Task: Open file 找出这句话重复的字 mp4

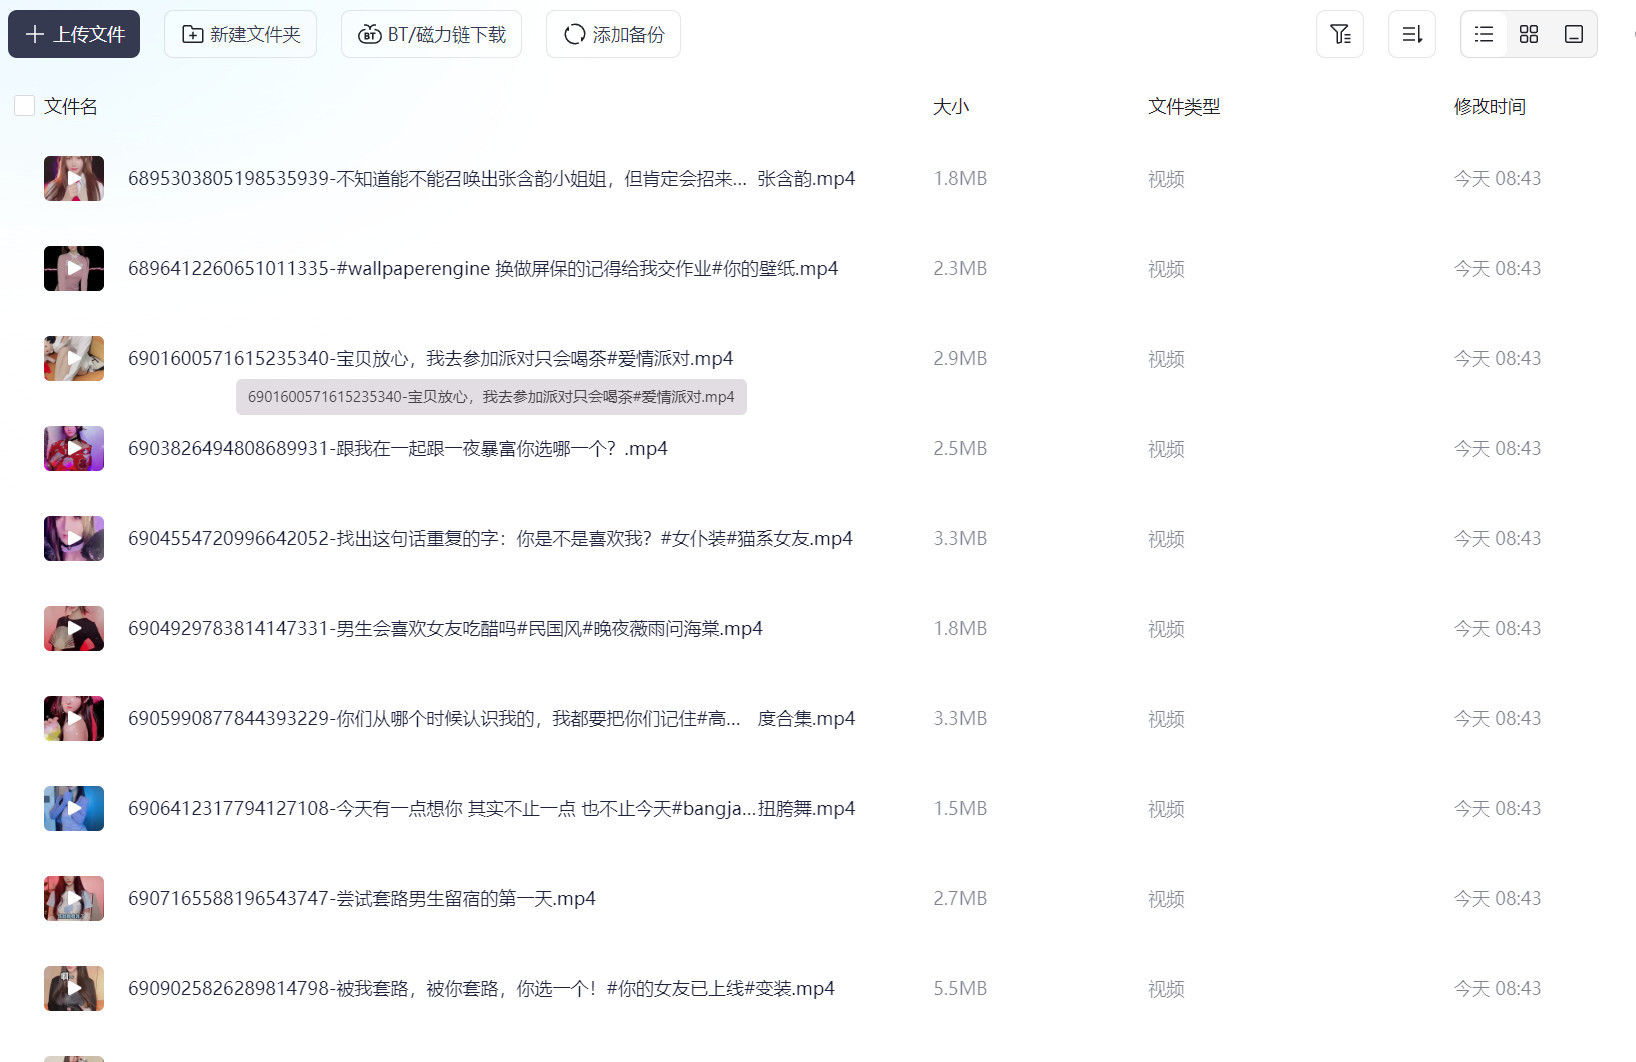Action: click(490, 538)
